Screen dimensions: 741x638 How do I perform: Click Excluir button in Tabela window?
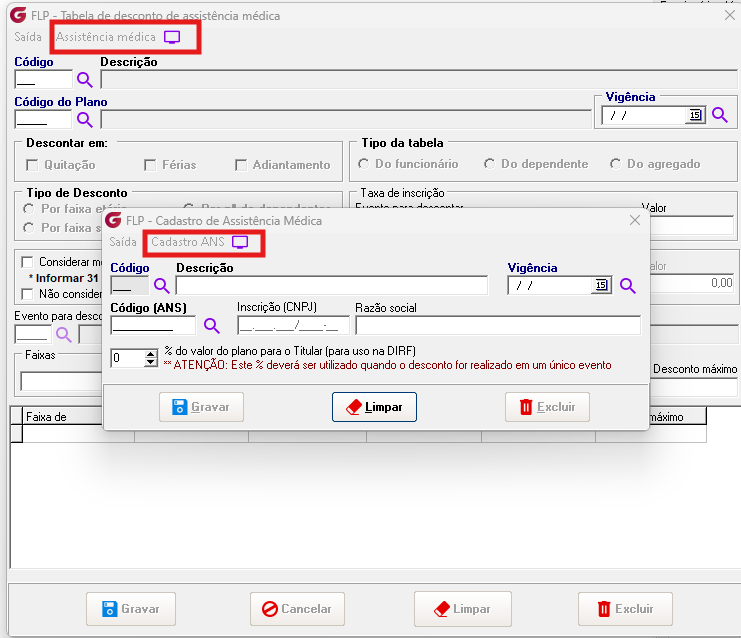click(625, 609)
